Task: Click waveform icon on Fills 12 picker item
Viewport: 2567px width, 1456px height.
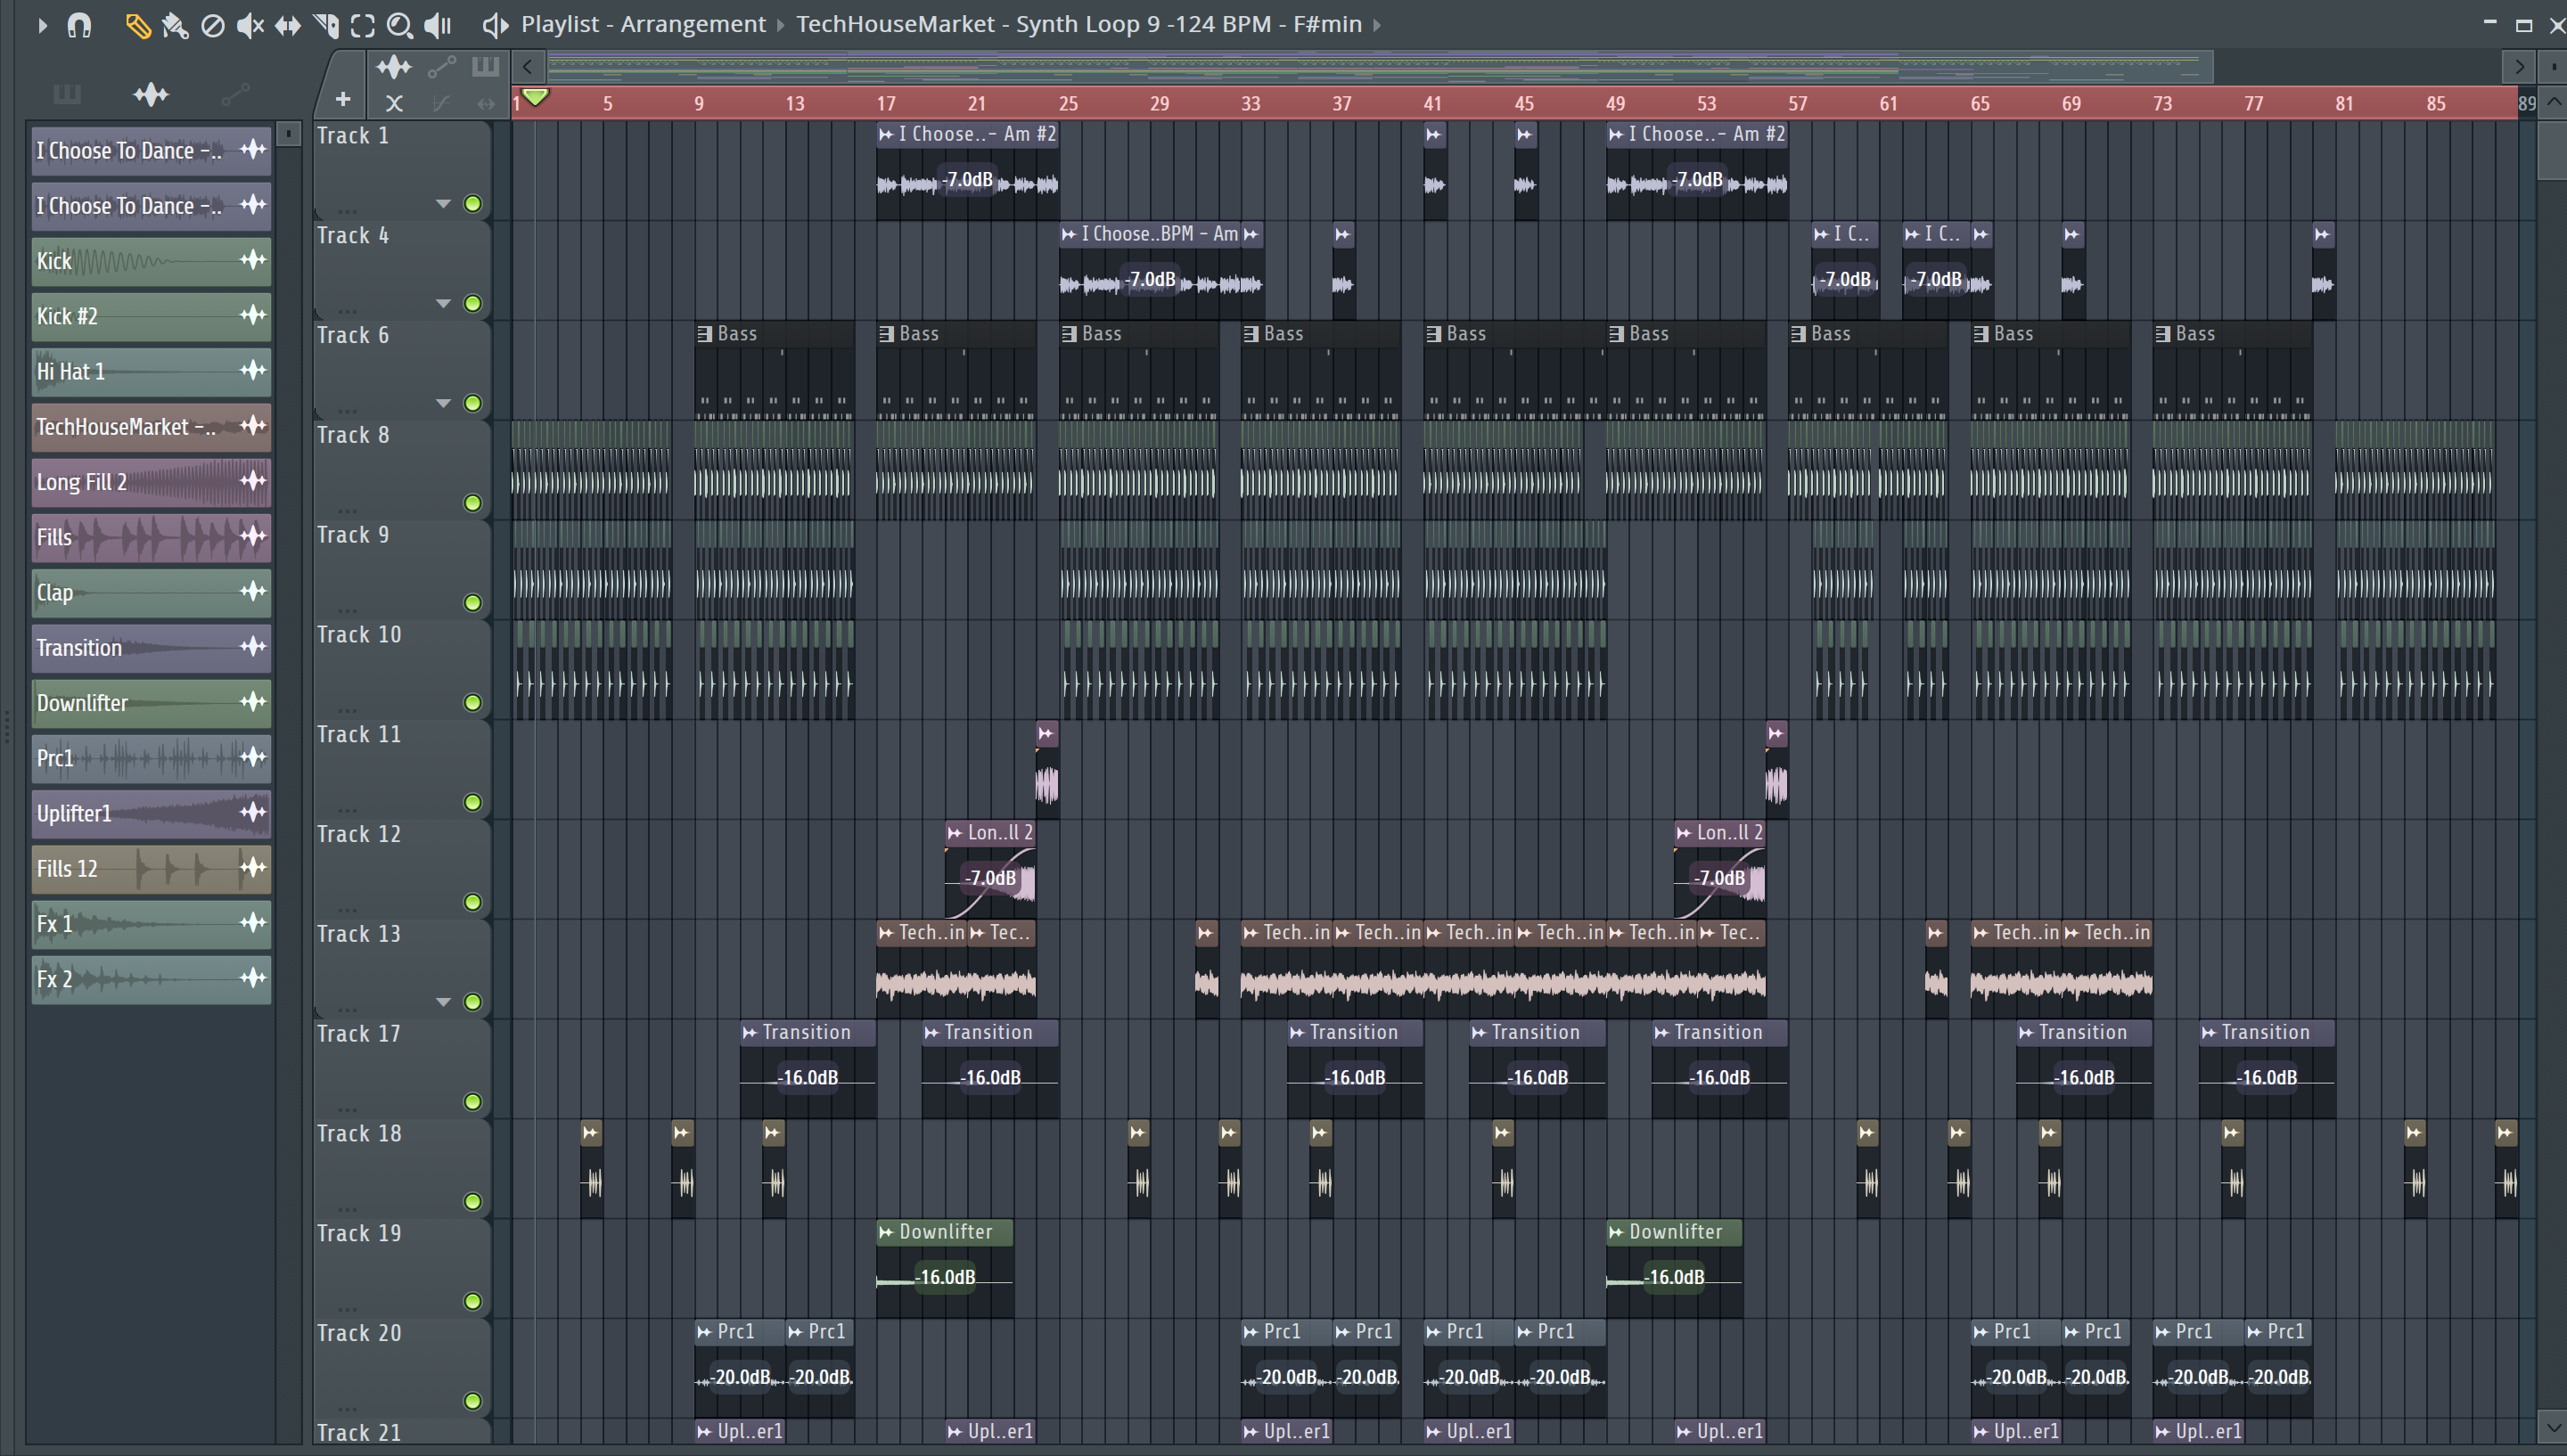Action: [x=253, y=867]
